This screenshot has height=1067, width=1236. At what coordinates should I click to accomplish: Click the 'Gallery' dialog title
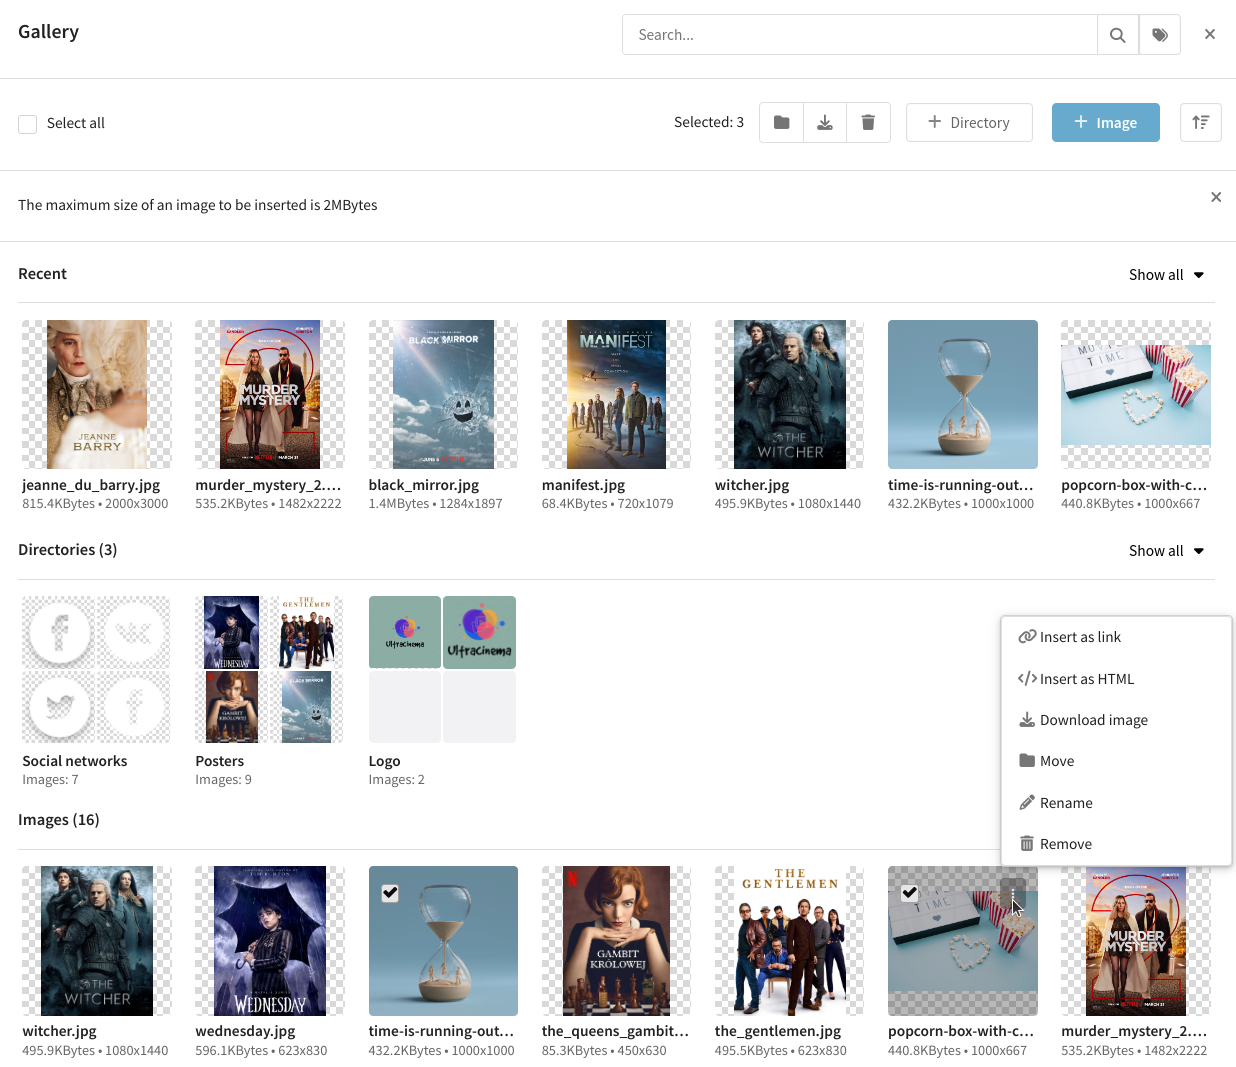click(x=48, y=32)
